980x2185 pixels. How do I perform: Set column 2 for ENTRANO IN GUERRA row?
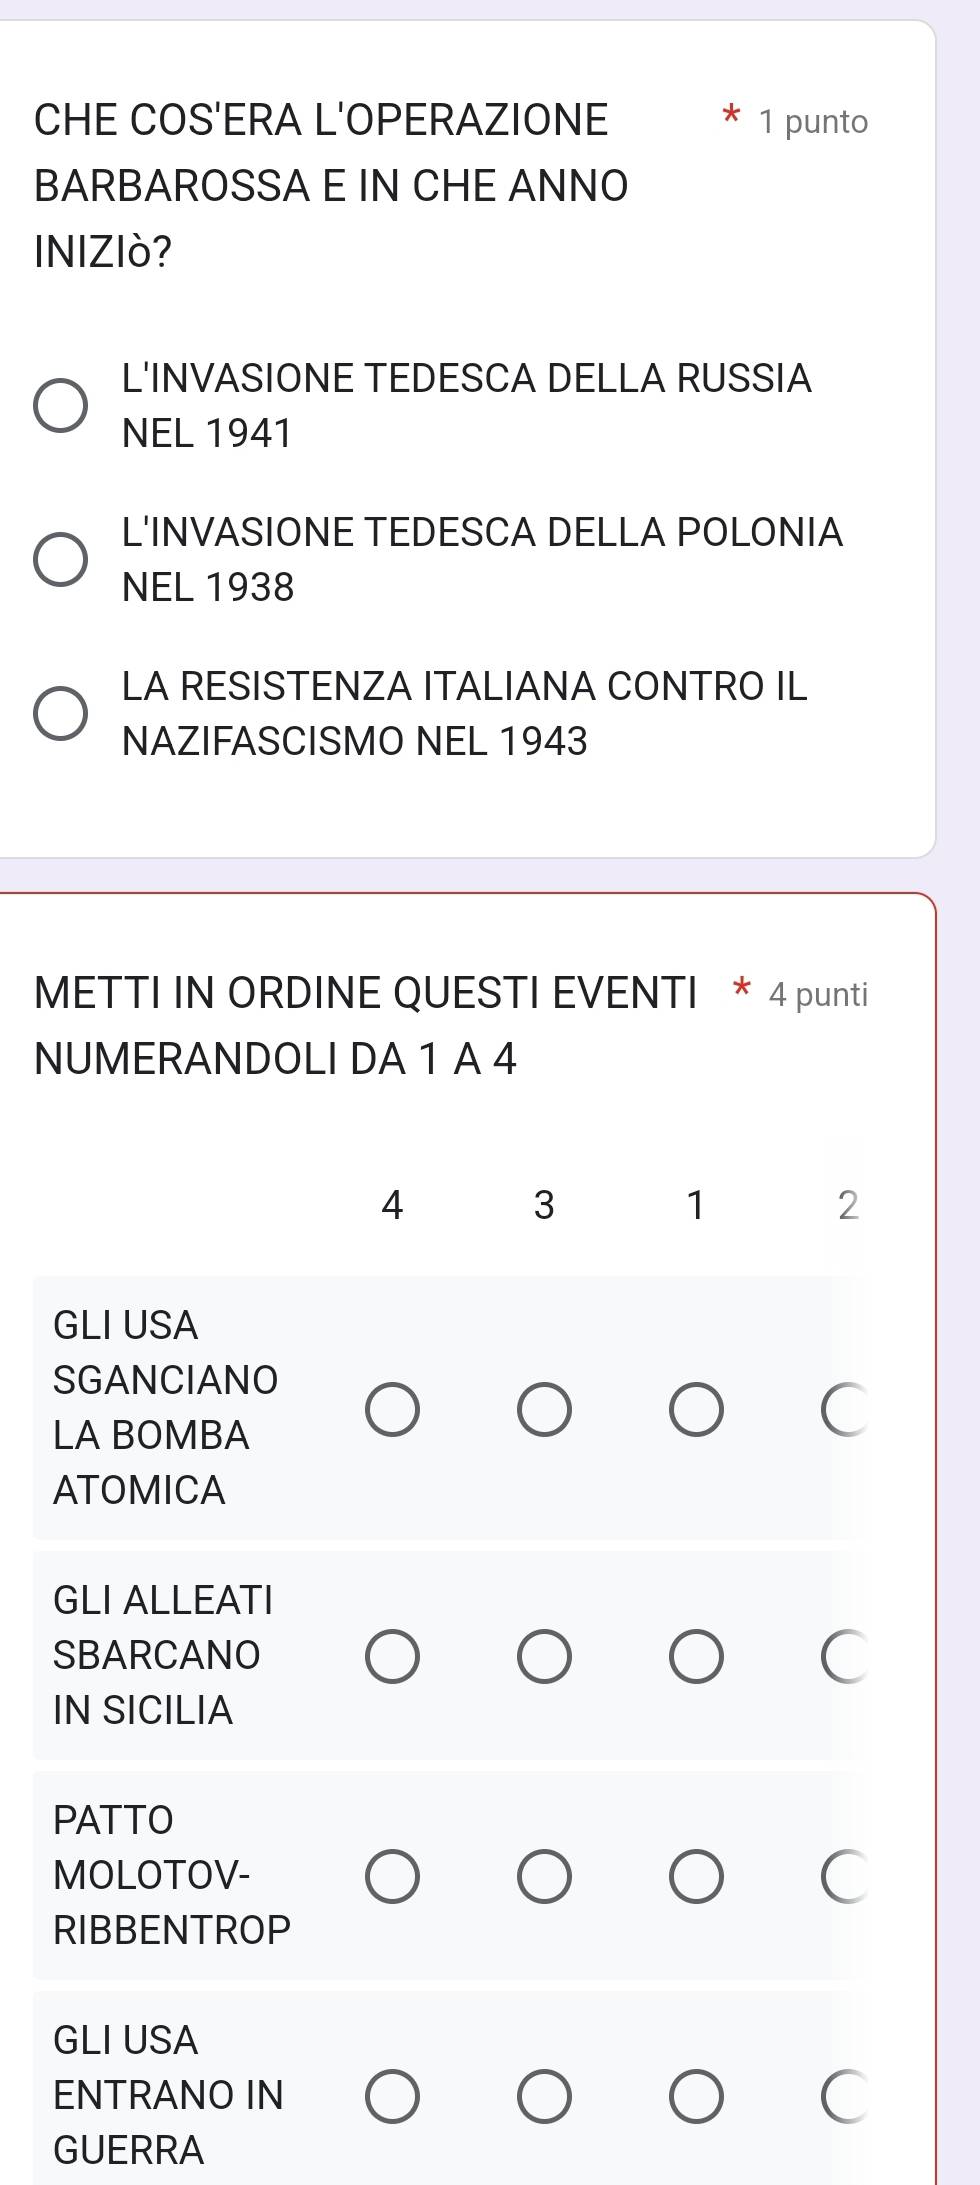point(847,2096)
